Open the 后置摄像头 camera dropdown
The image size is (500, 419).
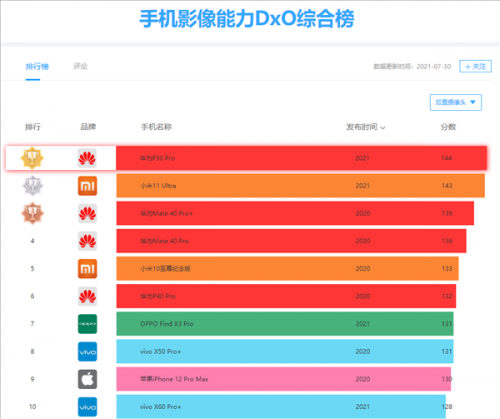tap(456, 102)
